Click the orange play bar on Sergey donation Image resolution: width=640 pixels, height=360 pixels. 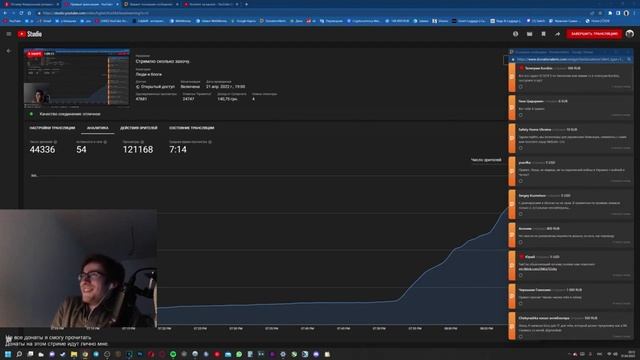point(512,204)
